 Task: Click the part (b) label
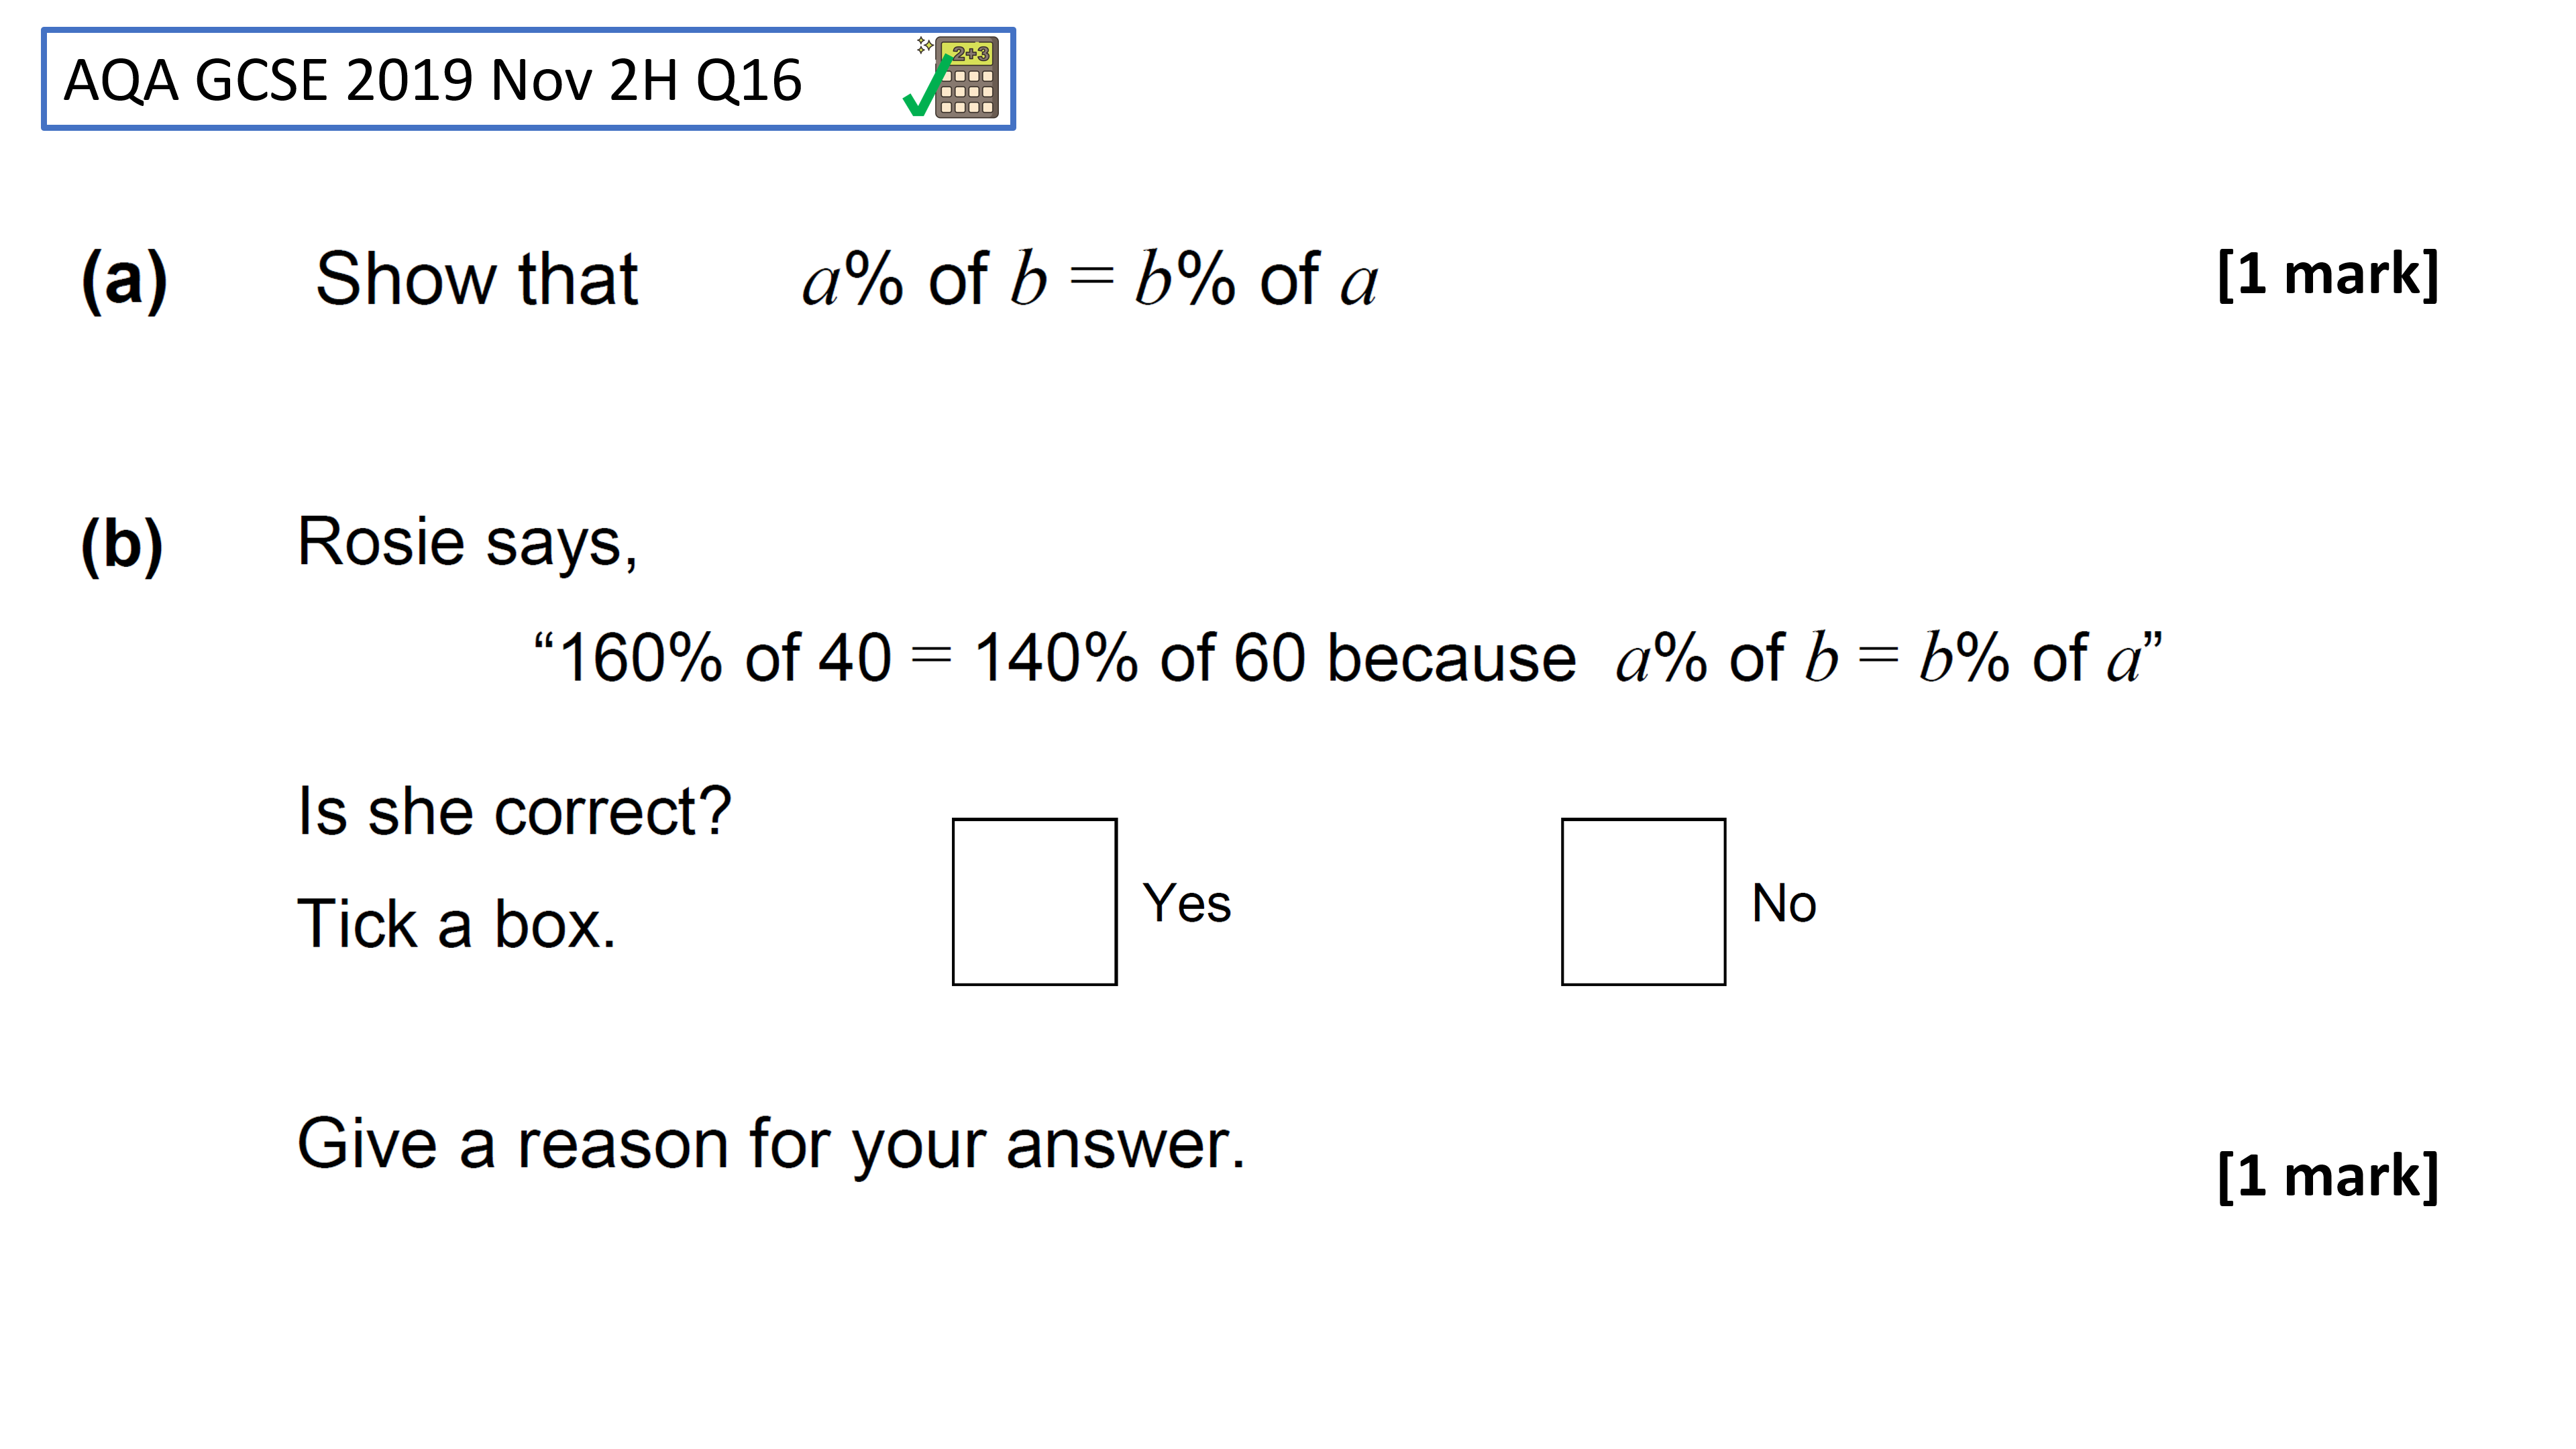pyautogui.click(x=122, y=546)
